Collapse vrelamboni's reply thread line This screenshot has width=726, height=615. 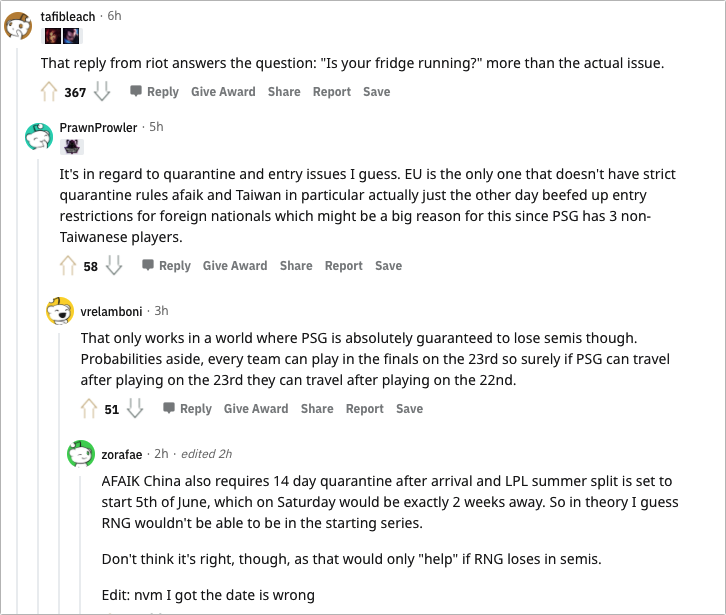click(x=60, y=470)
